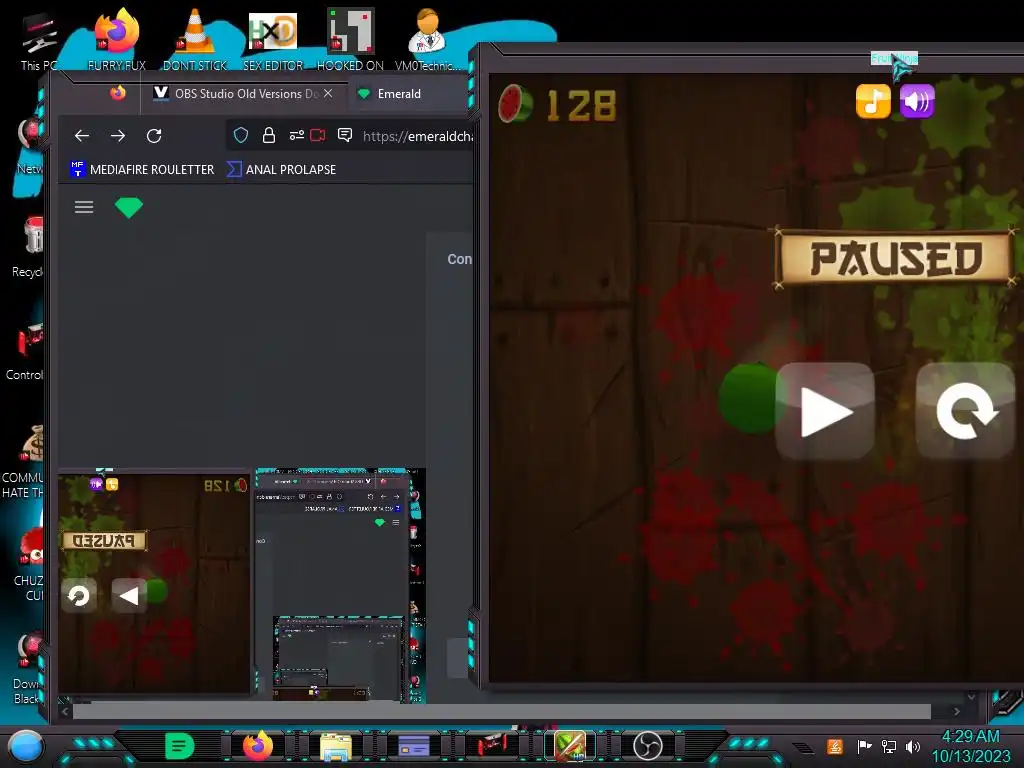The image size is (1024, 768).
Task: Click the green Emerald gem logo
Action: [x=129, y=207]
